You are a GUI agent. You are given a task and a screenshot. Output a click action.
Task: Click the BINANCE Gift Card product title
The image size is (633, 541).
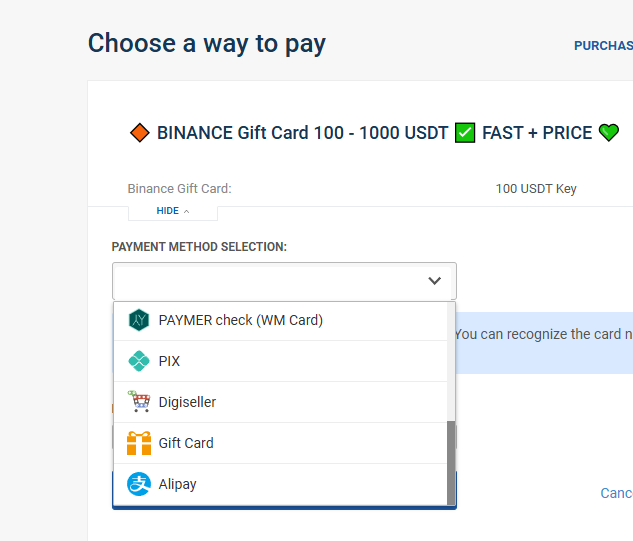point(302,133)
